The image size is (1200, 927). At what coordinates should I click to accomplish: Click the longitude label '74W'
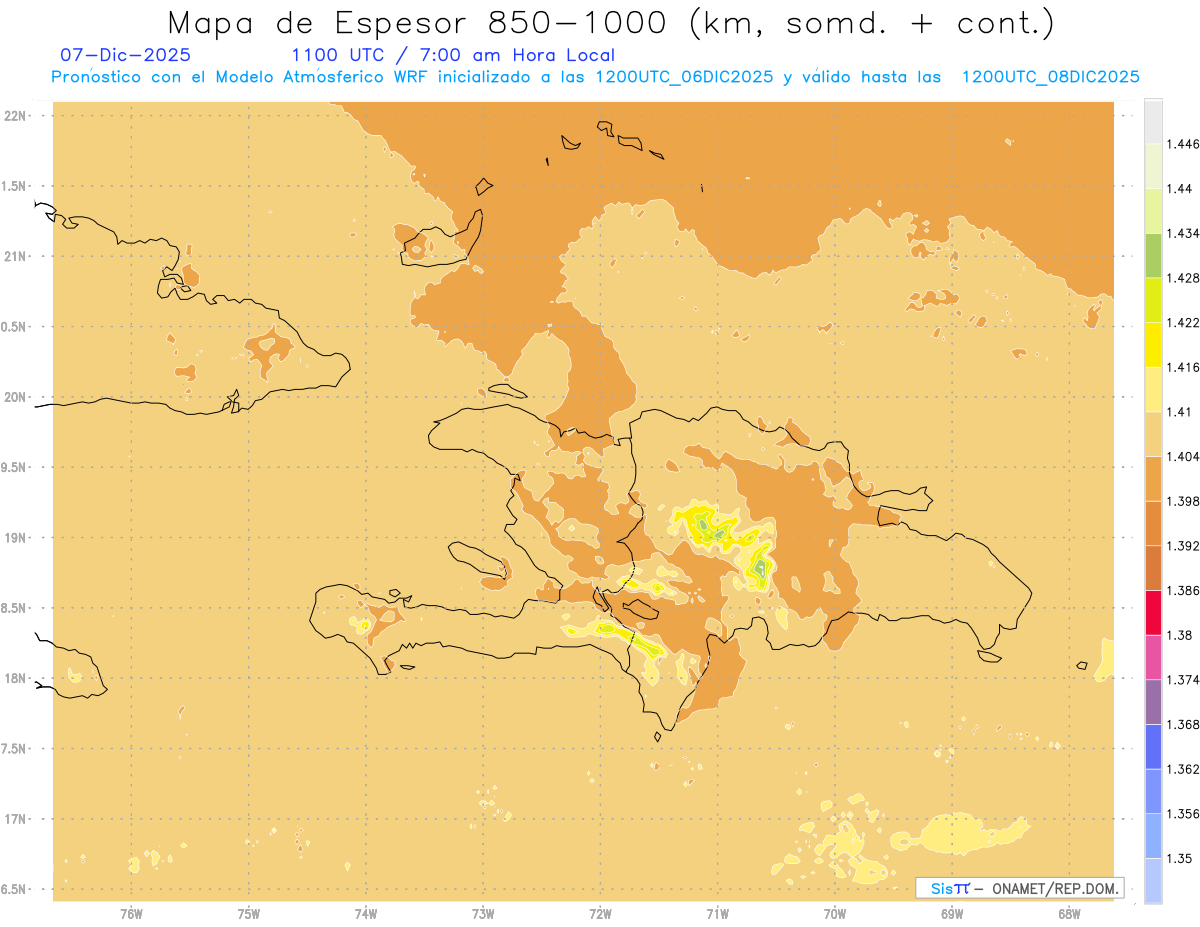pos(366,914)
